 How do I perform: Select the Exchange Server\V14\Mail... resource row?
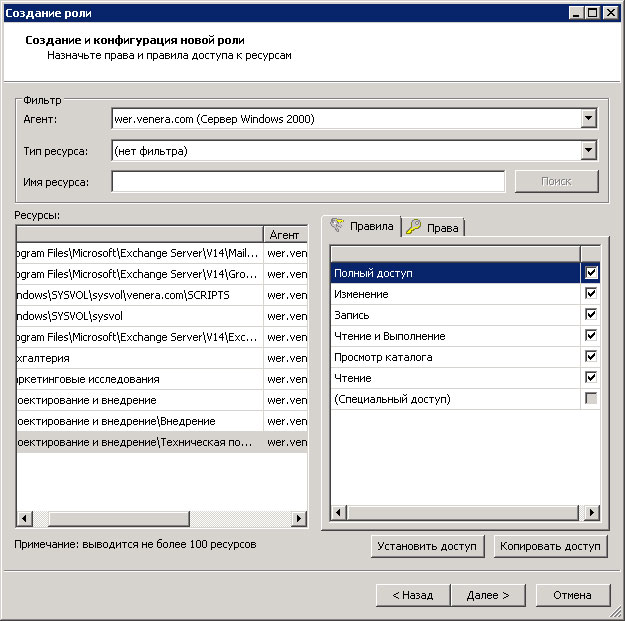(x=162, y=253)
